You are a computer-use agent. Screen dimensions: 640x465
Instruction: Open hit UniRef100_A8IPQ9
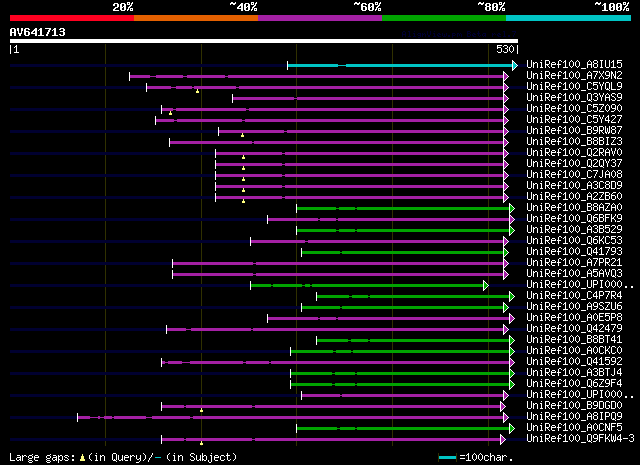click(574, 417)
